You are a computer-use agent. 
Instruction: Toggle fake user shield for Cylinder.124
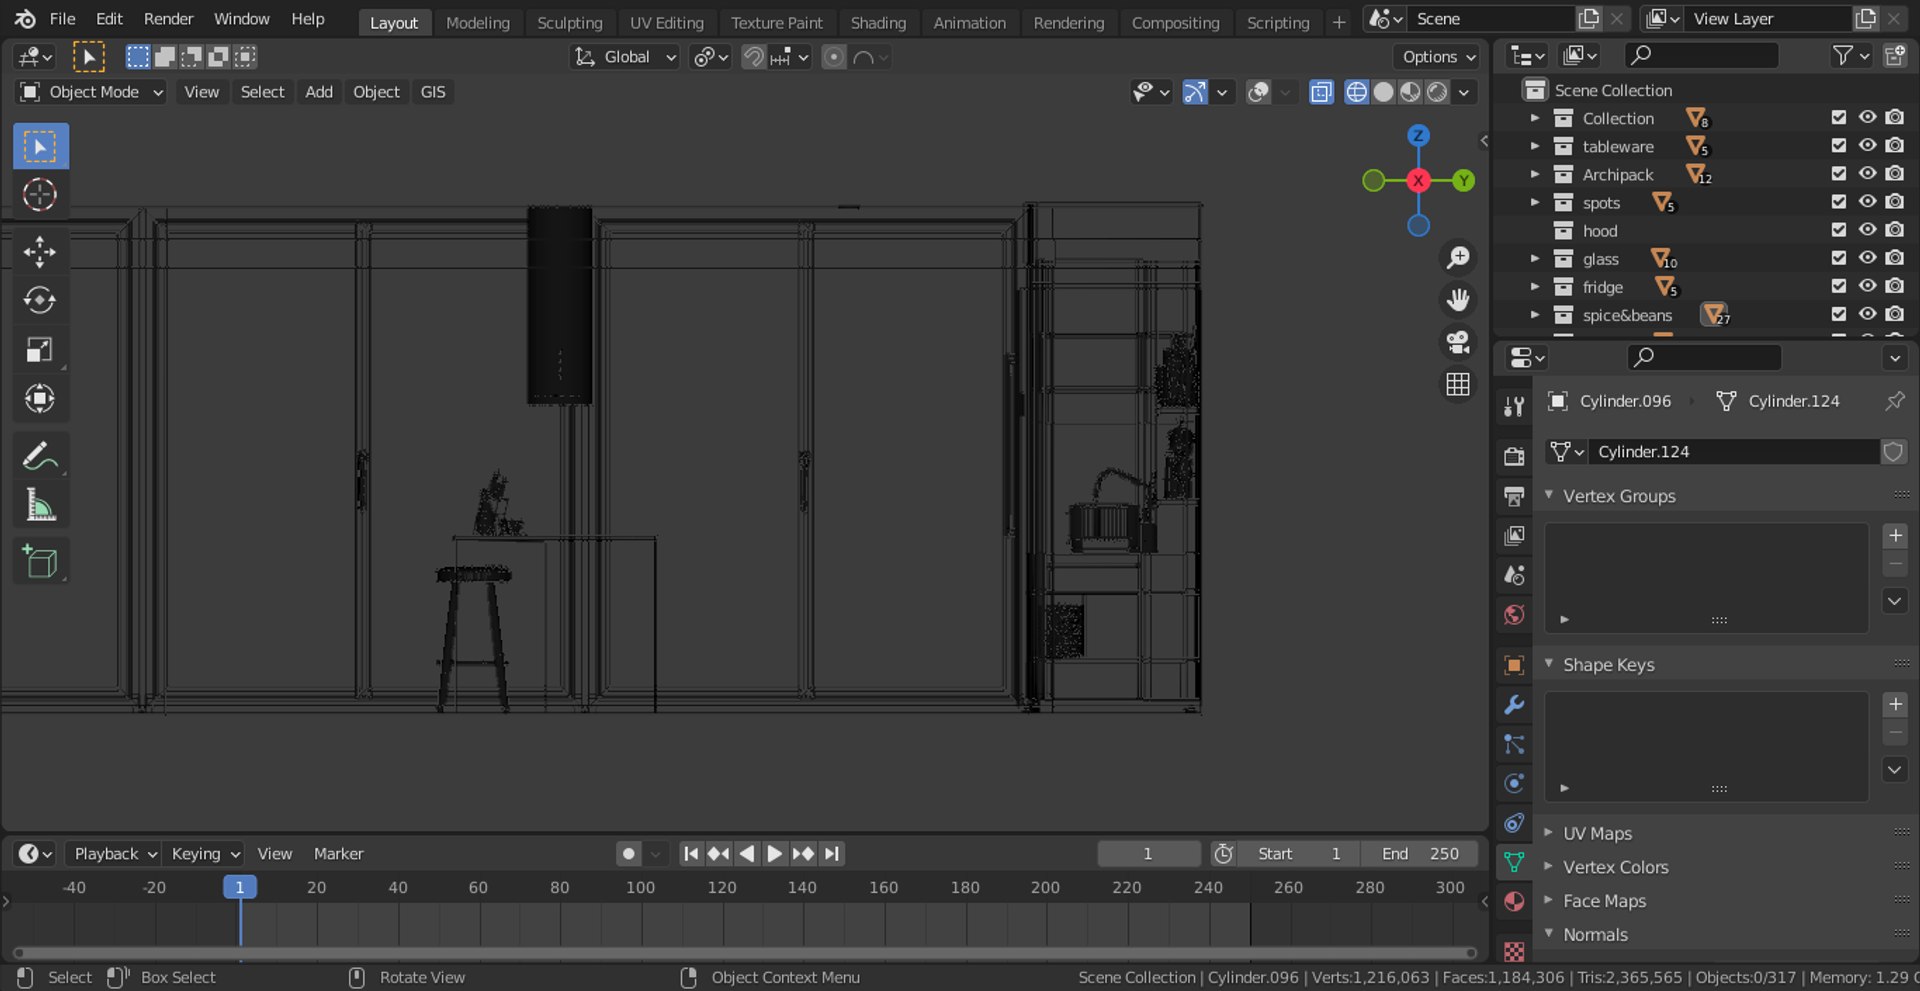[1893, 452]
